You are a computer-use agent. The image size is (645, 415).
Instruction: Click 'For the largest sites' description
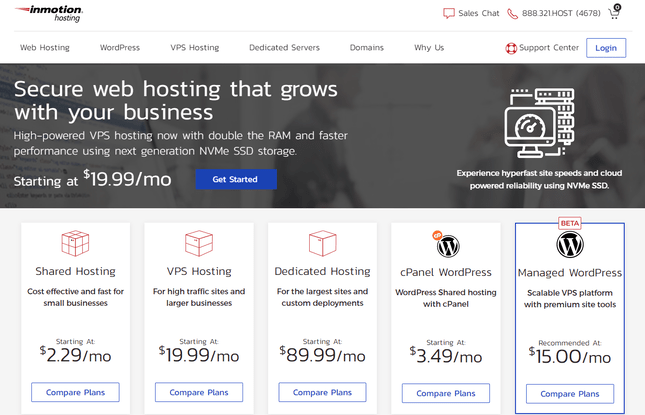point(322,297)
